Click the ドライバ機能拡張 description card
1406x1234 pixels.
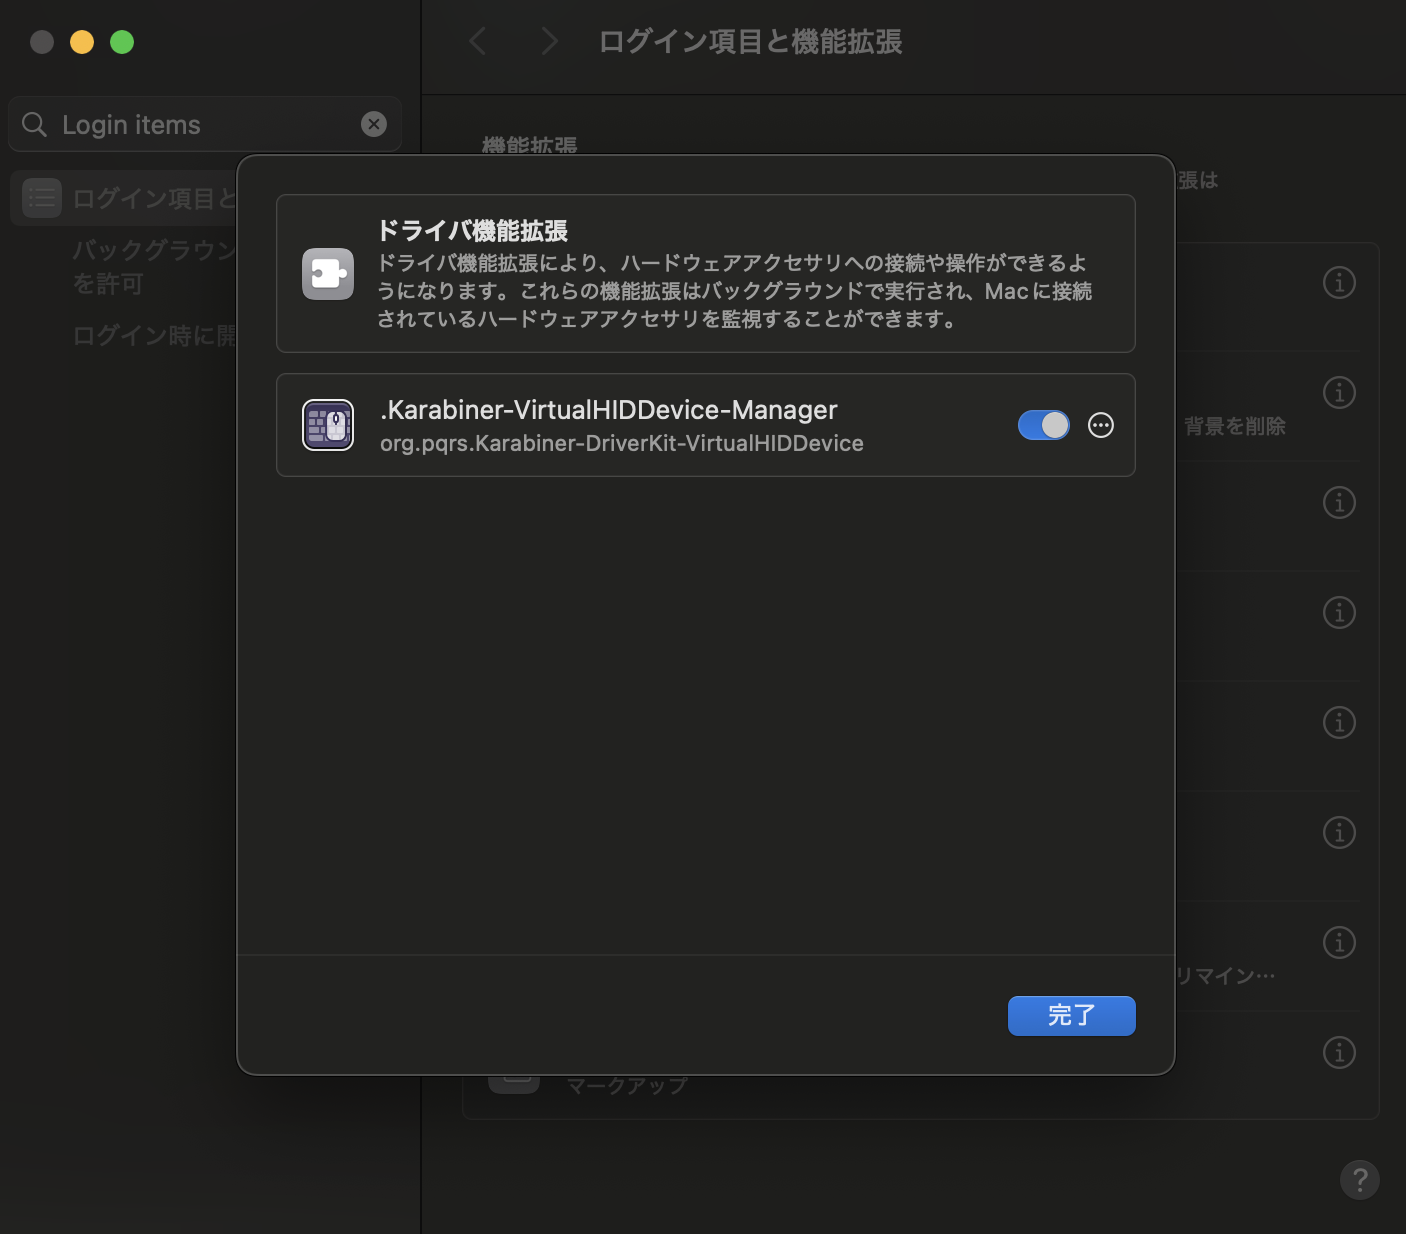pos(705,273)
